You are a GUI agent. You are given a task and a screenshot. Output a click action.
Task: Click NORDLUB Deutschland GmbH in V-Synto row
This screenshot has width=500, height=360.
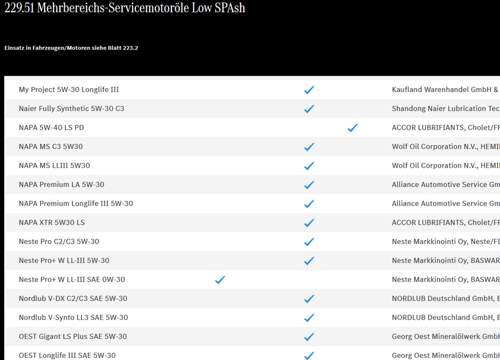tap(446, 317)
